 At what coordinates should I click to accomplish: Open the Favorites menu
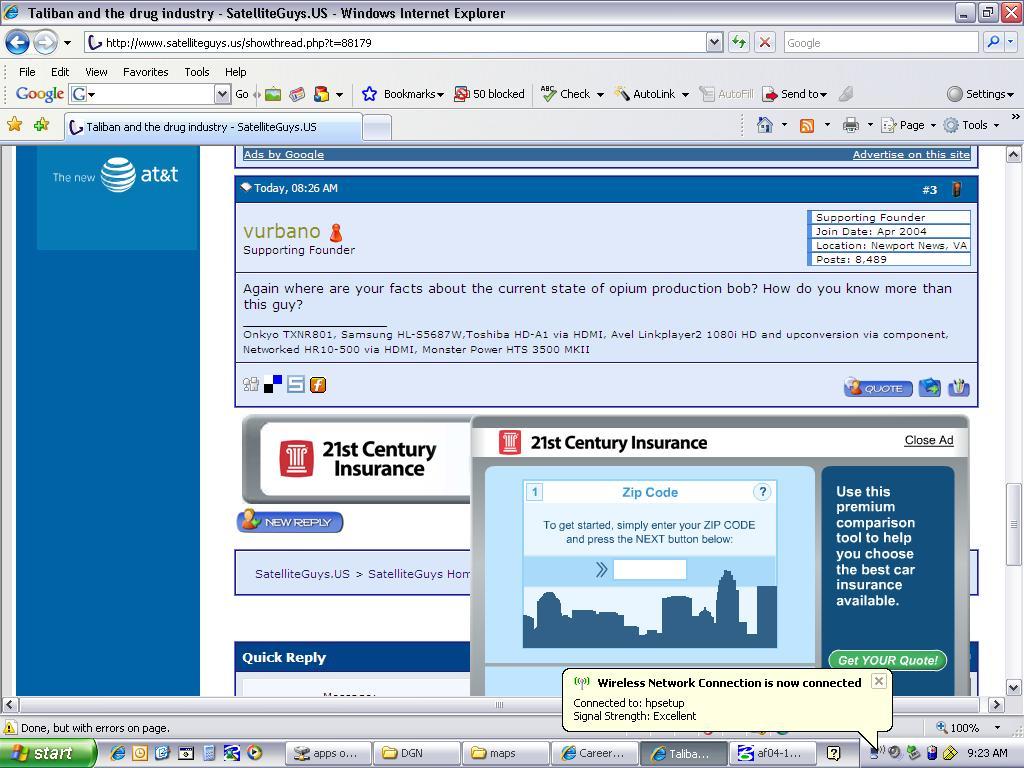coord(145,72)
